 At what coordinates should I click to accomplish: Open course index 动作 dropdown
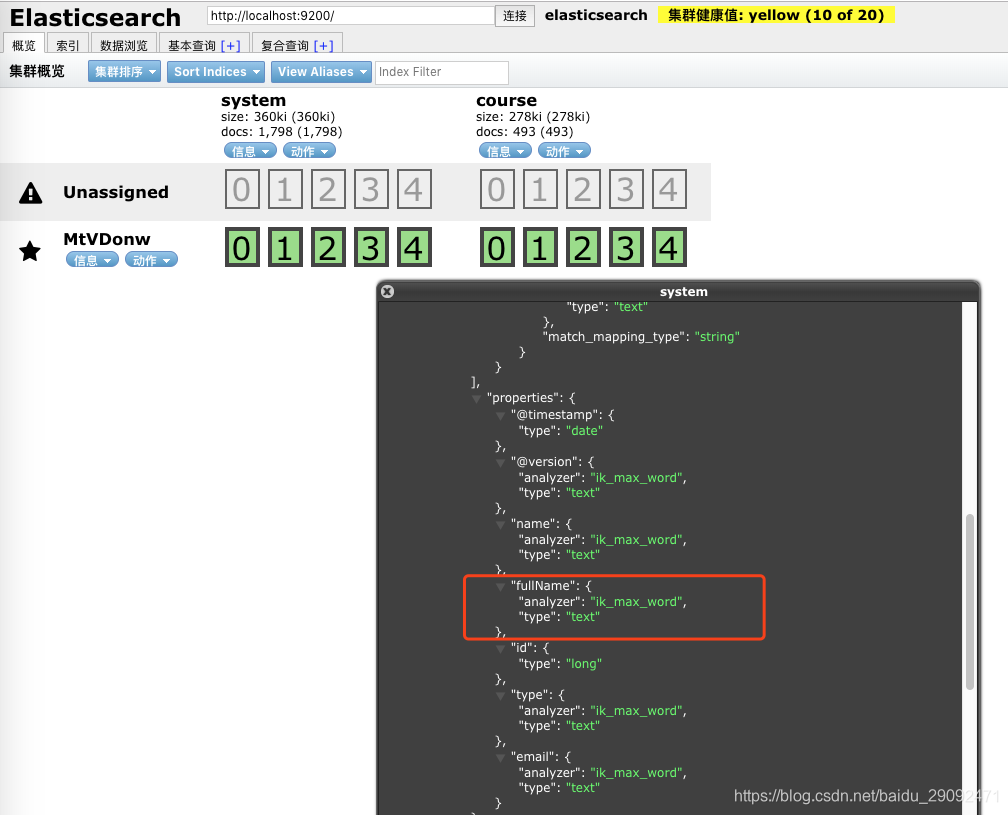pyautogui.click(x=564, y=151)
